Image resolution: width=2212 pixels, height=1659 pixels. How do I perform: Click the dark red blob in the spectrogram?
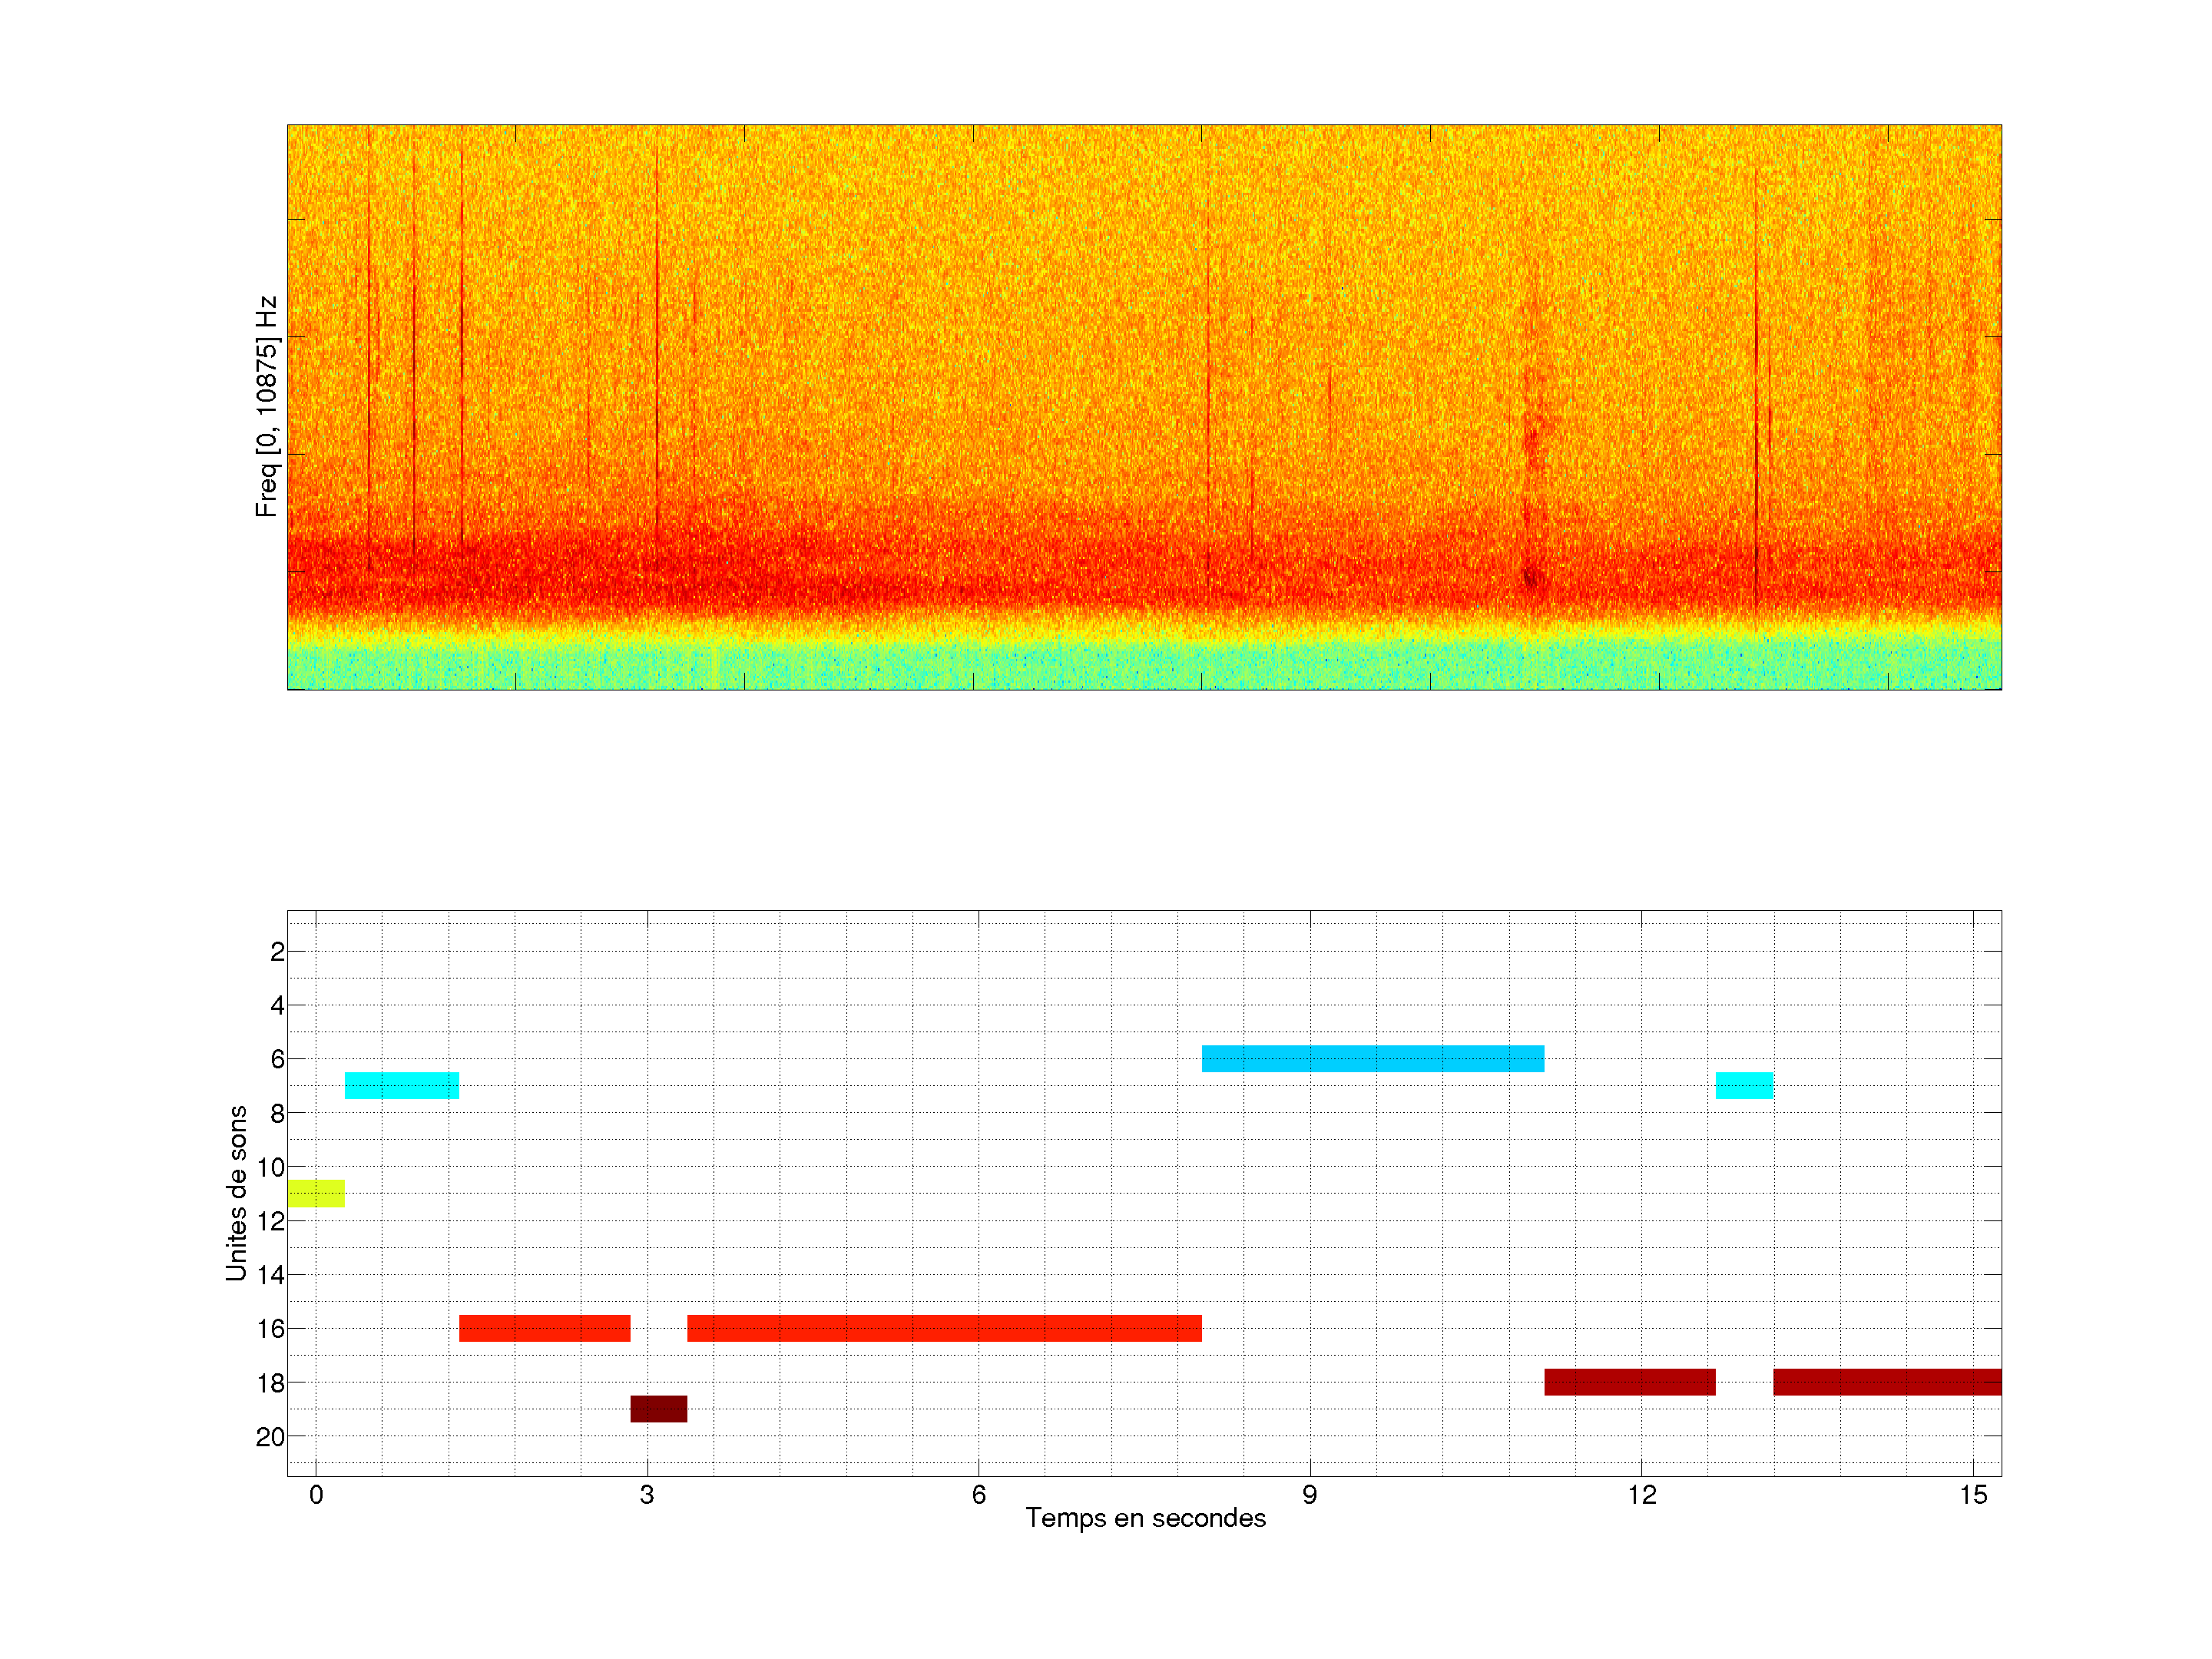click(1530, 578)
